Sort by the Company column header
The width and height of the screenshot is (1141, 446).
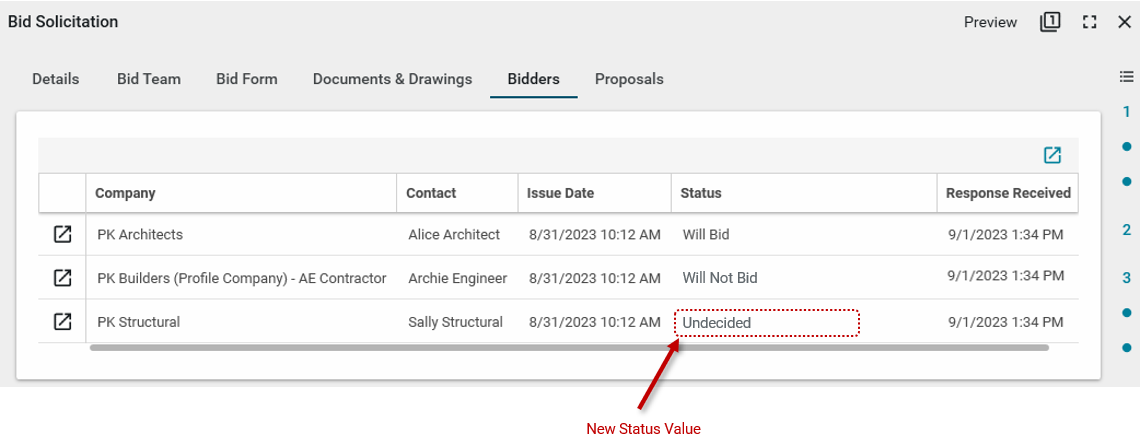point(125,193)
